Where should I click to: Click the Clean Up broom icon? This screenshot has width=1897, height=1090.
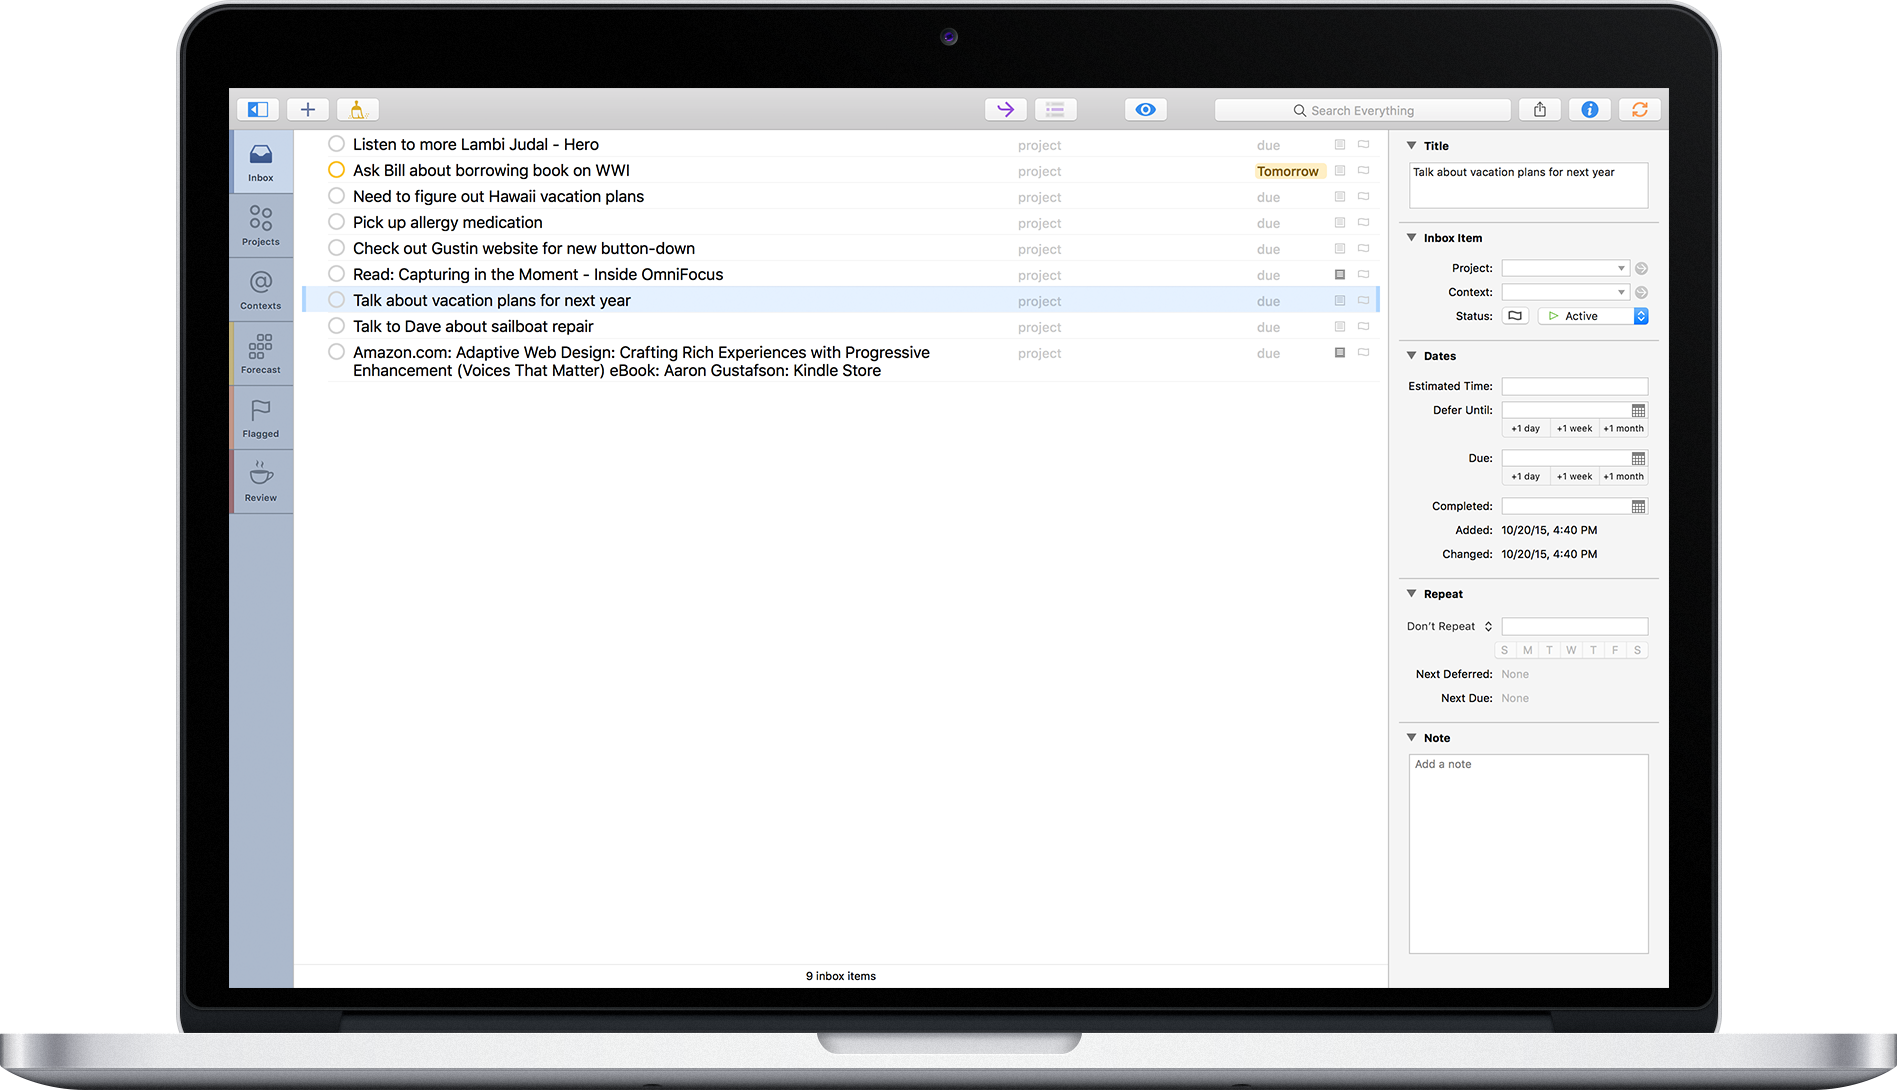[358, 110]
